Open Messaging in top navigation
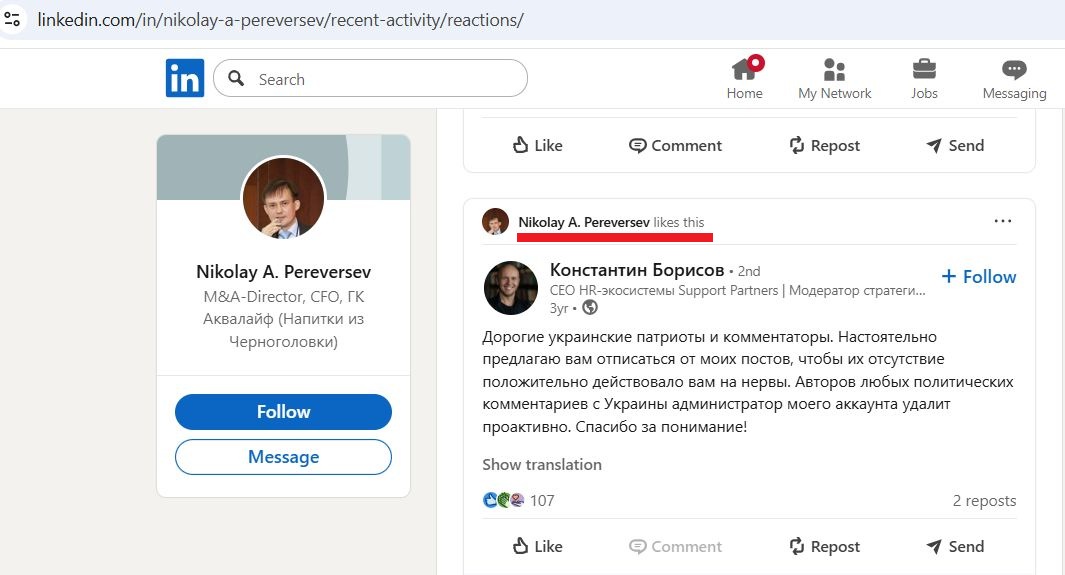This screenshot has width=1065, height=575. [x=1014, y=79]
